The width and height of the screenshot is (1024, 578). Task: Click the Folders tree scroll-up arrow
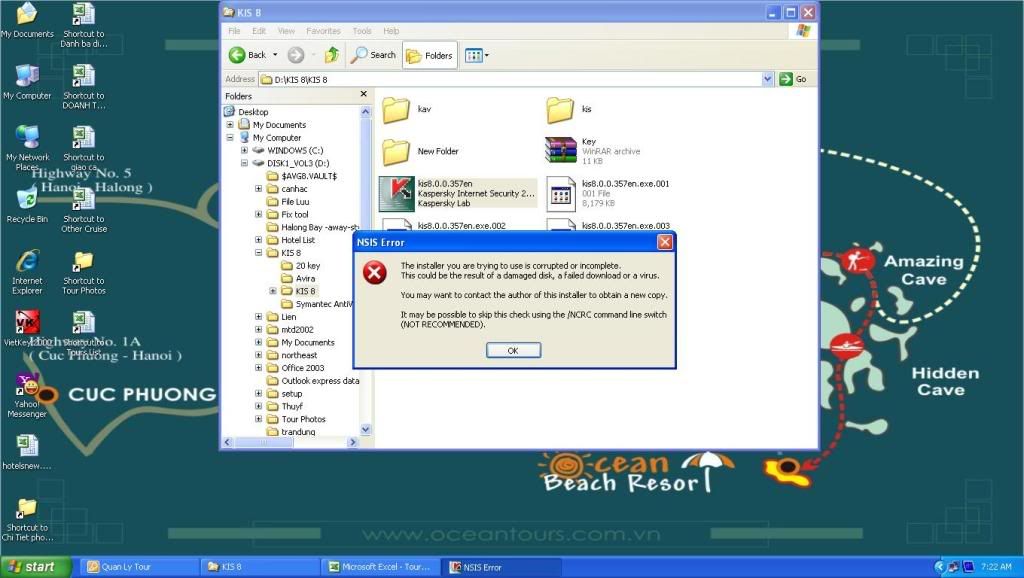[x=366, y=112]
